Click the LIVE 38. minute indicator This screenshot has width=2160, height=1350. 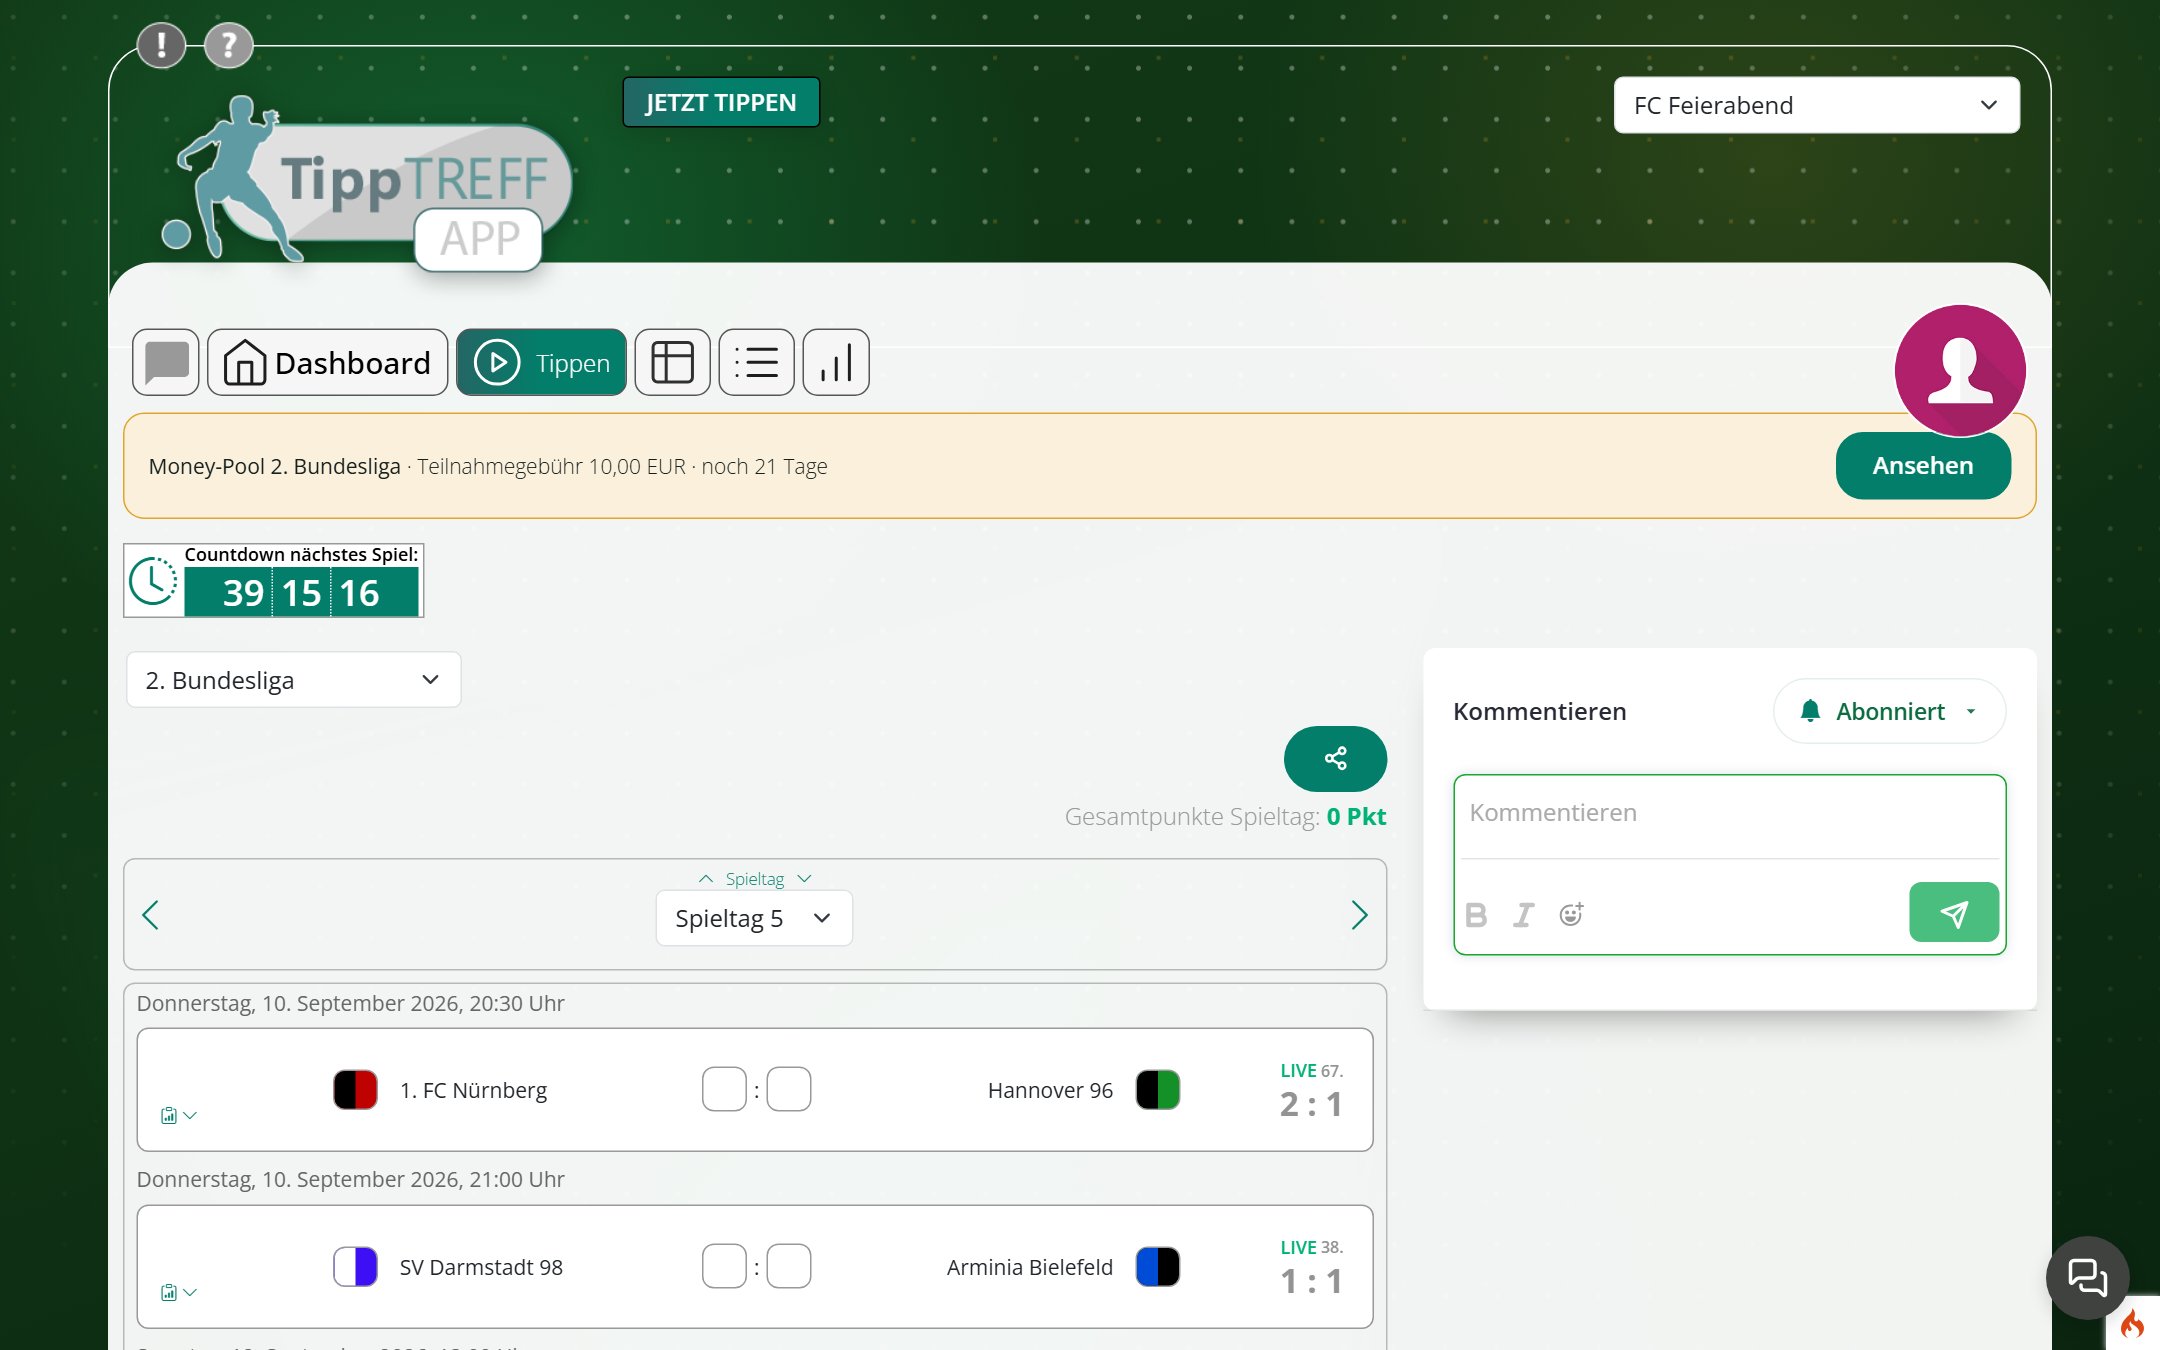[1311, 1248]
